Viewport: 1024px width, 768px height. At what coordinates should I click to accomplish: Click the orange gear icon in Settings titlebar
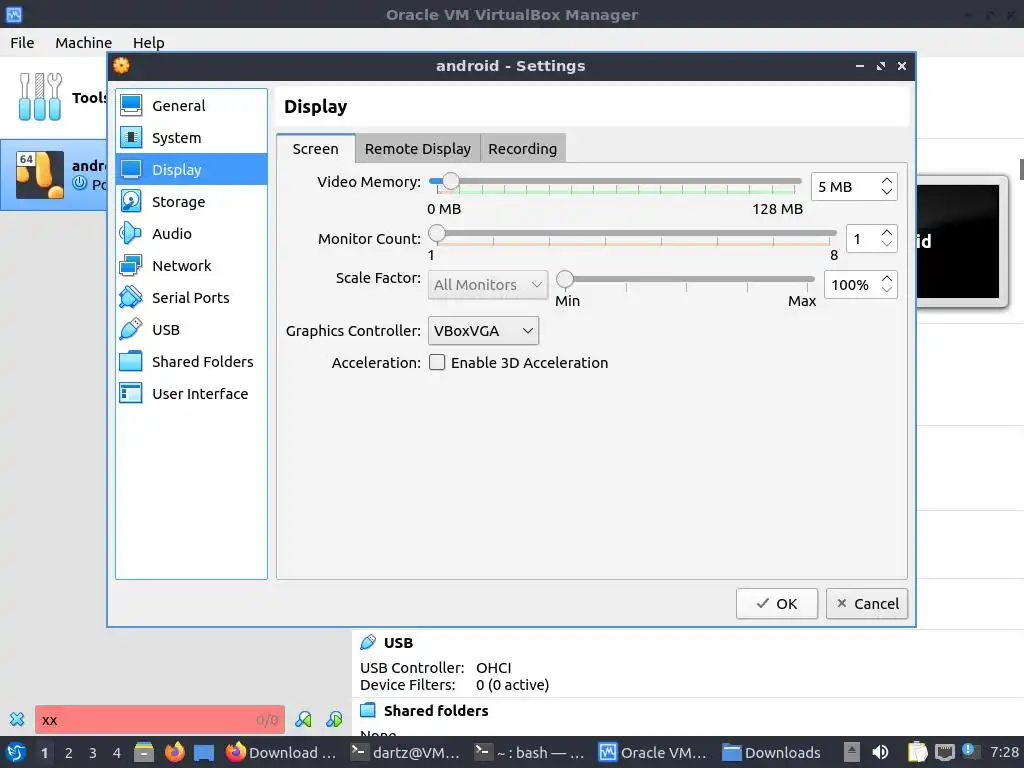(121, 65)
